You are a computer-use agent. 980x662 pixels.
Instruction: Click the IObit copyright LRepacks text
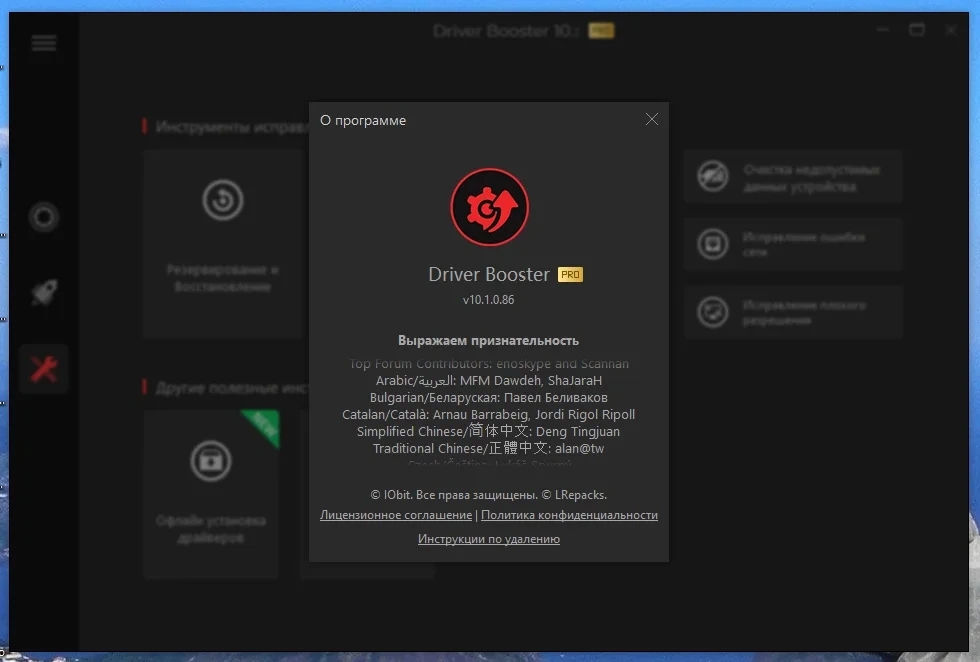click(x=489, y=495)
